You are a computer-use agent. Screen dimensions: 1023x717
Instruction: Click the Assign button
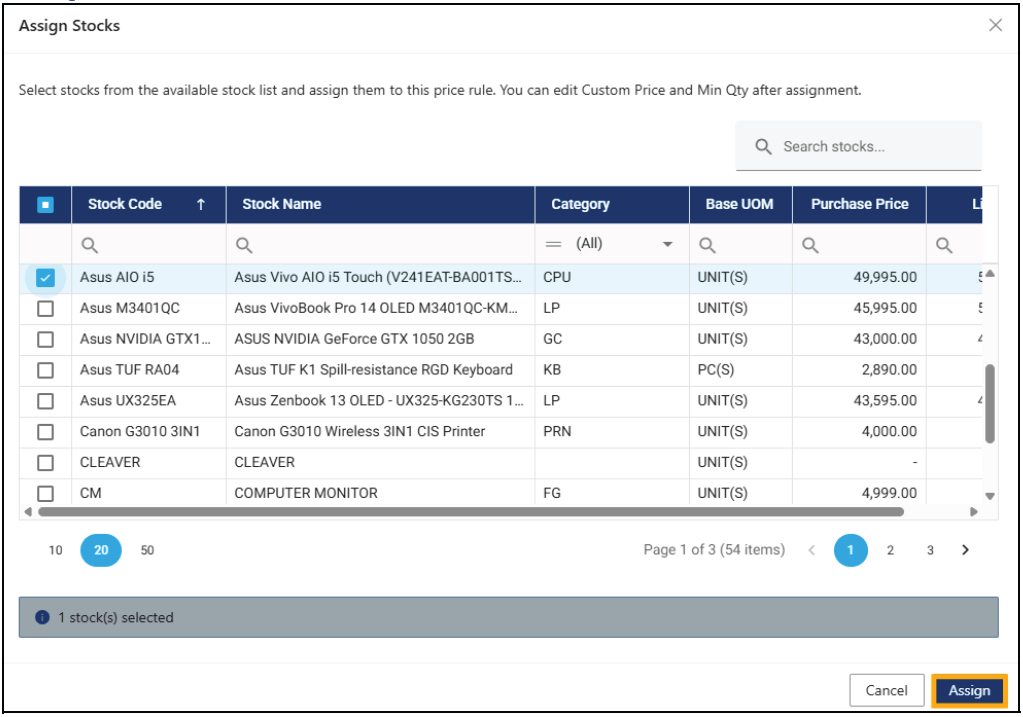(969, 690)
